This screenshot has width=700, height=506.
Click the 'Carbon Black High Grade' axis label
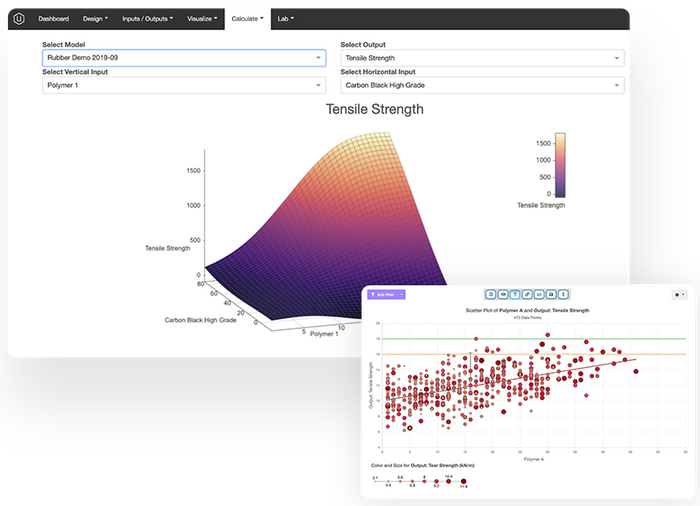(200, 320)
